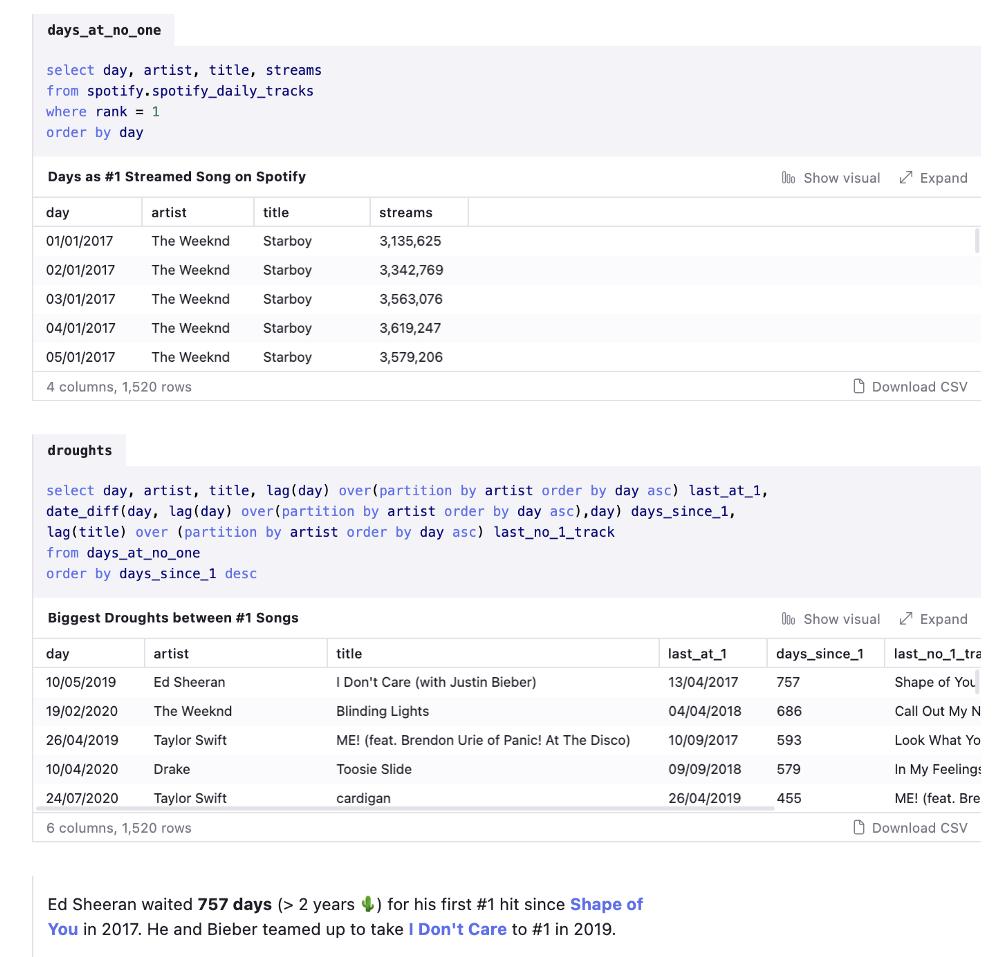Click the bar chart icon in Days as #1 table
Image resolution: width=1000 pixels, height=957 pixels.
click(x=788, y=178)
